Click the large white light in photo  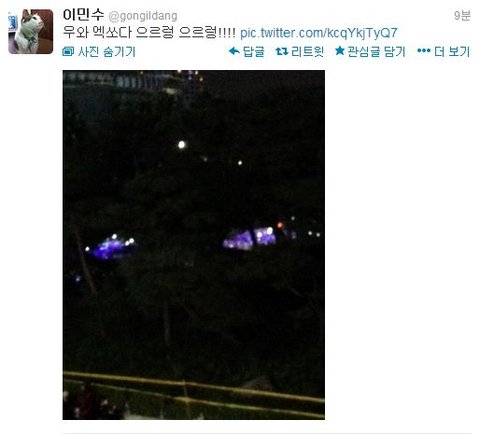182,145
